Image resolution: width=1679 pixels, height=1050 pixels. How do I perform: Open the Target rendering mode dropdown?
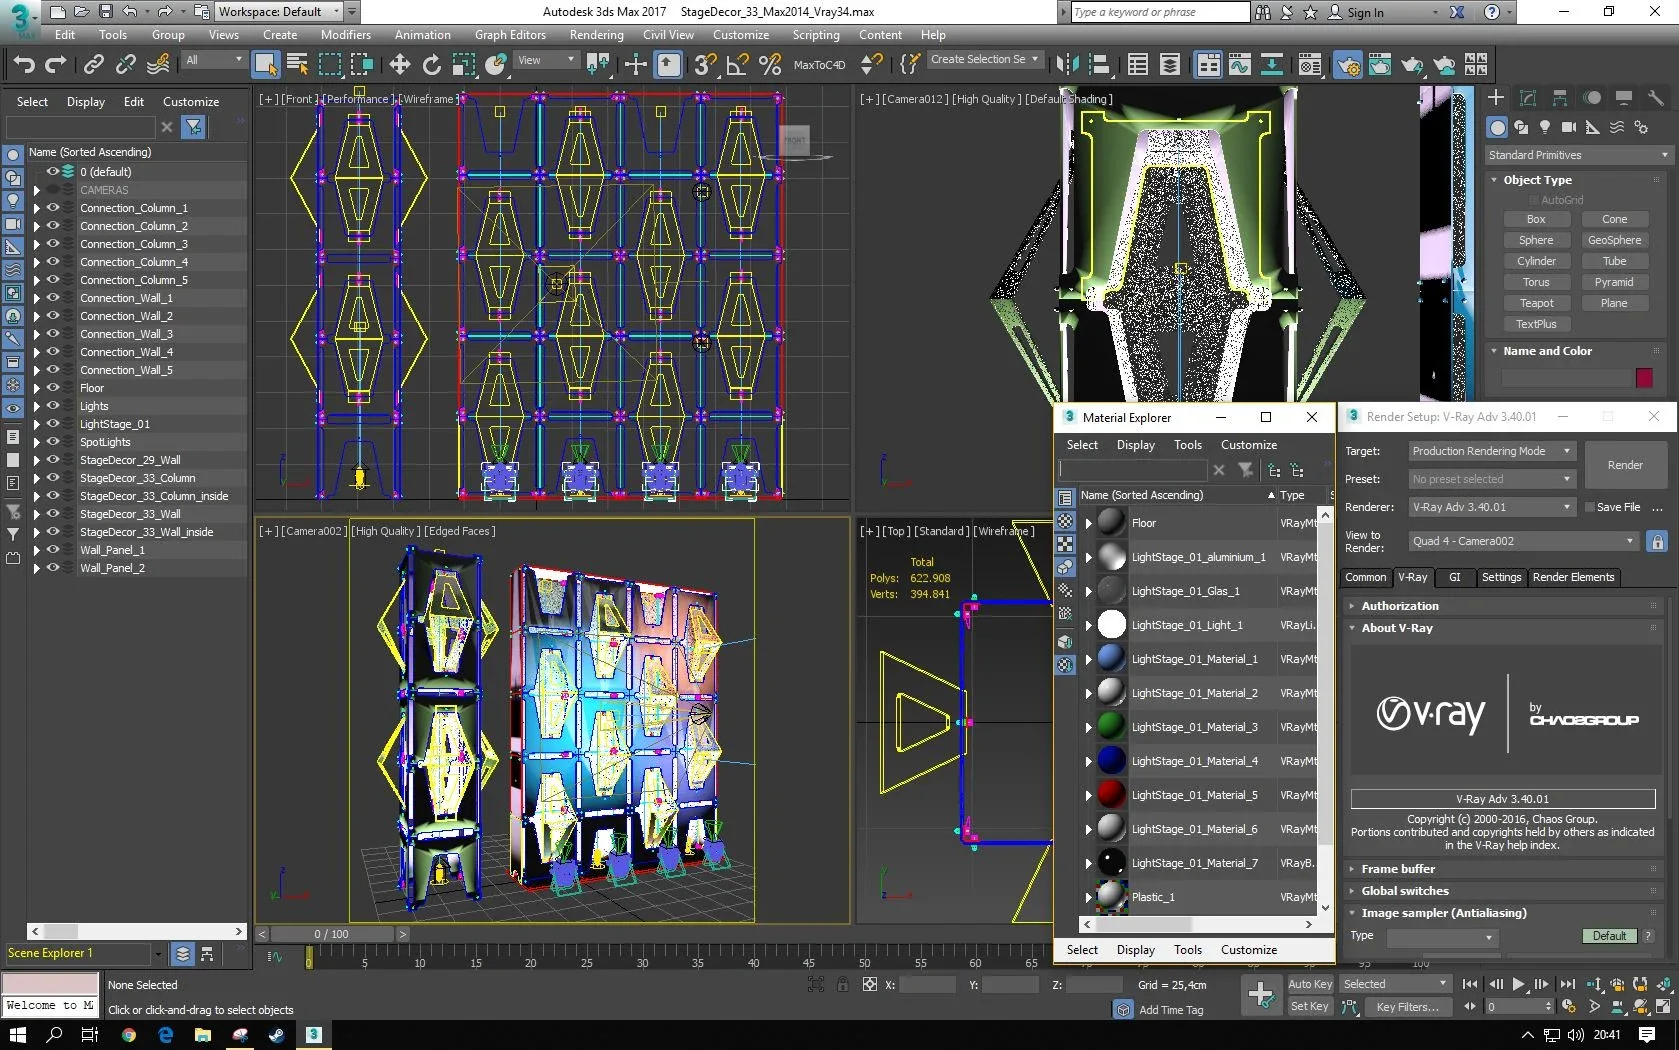(x=1492, y=451)
